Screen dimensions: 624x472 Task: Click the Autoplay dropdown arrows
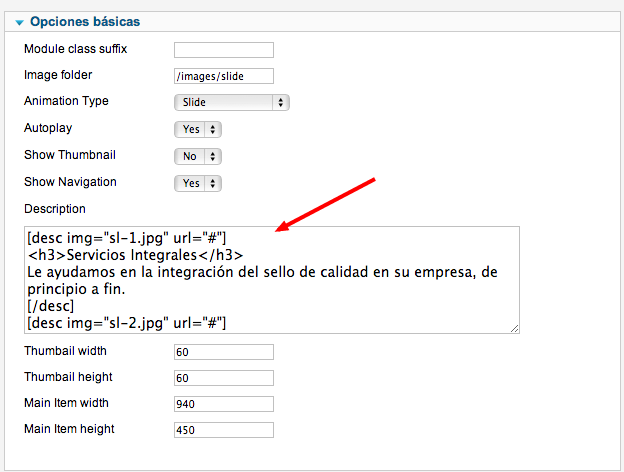point(213,129)
